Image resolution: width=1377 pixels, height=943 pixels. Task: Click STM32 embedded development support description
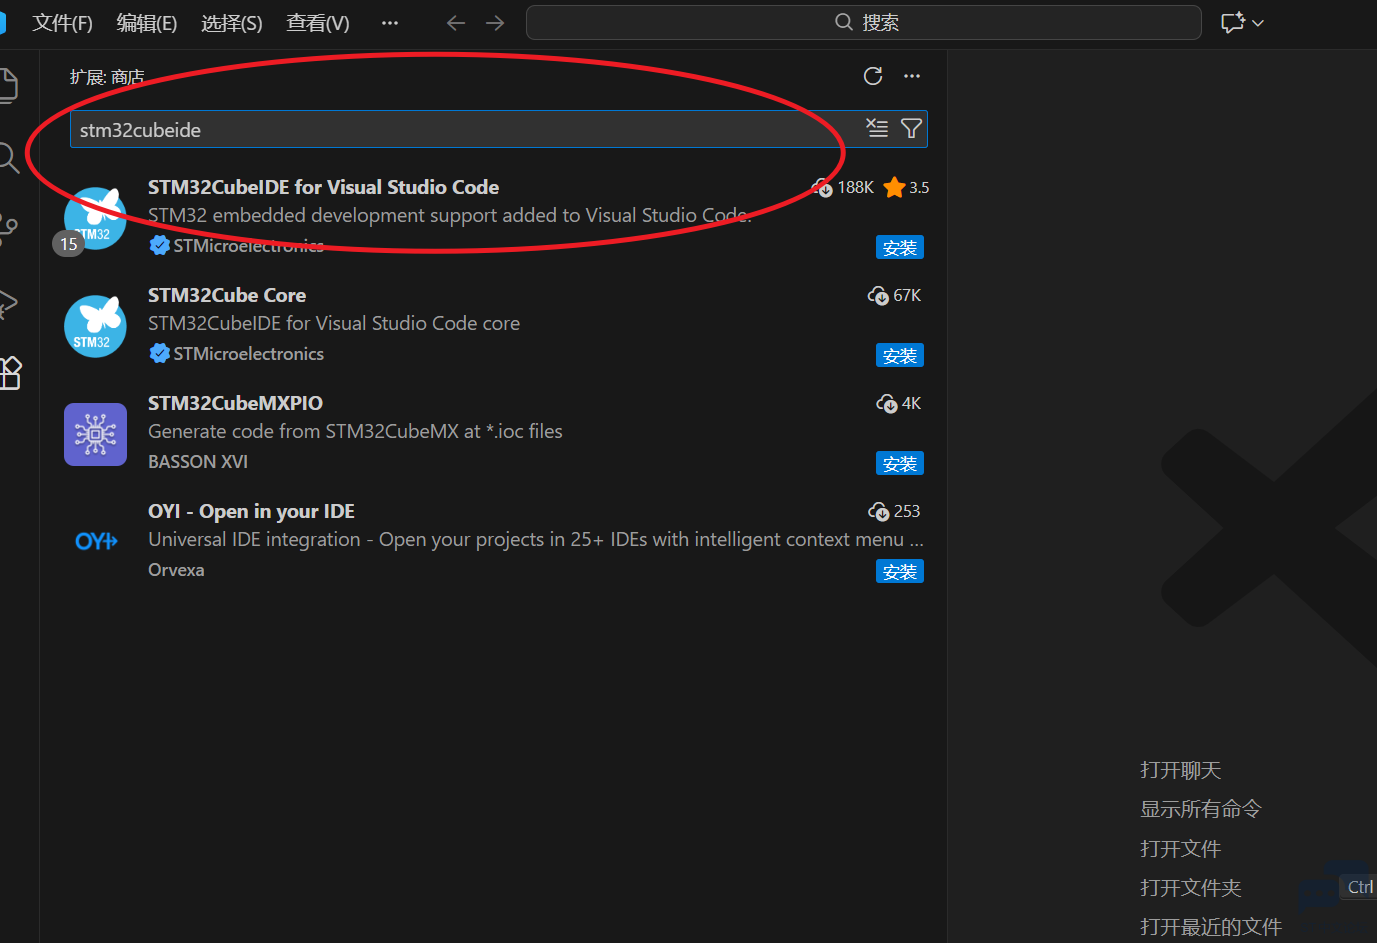pyautogui.click(x=450, y=215)
